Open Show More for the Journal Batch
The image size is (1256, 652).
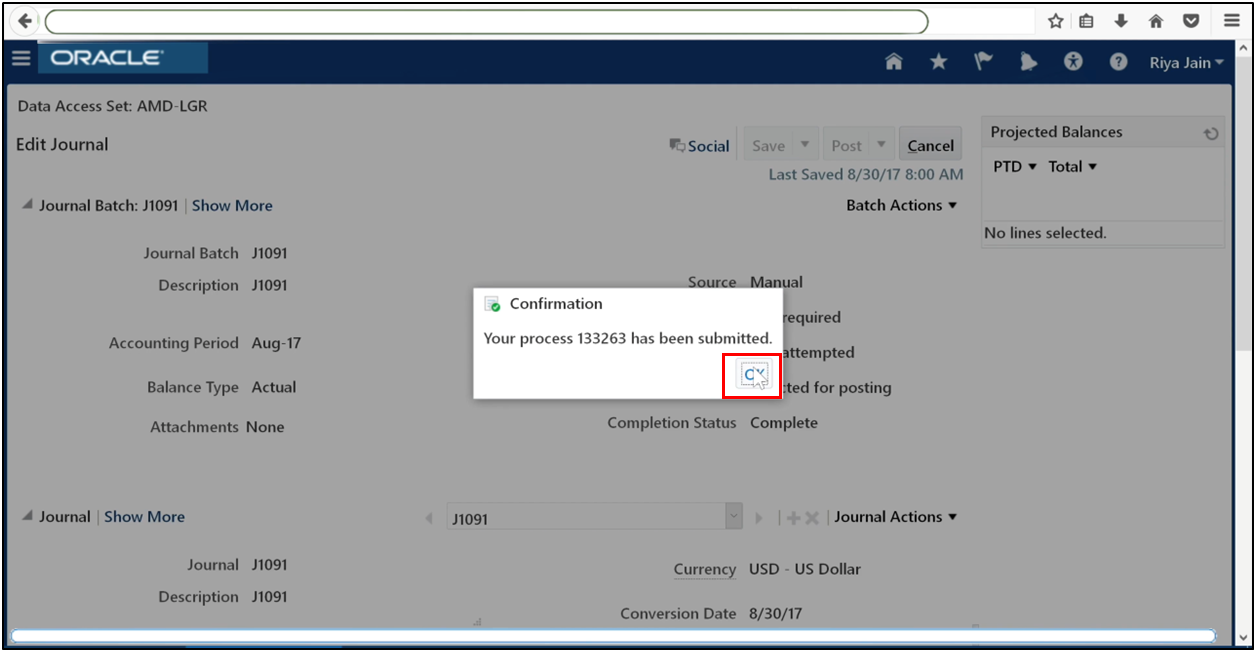[232, 205]
